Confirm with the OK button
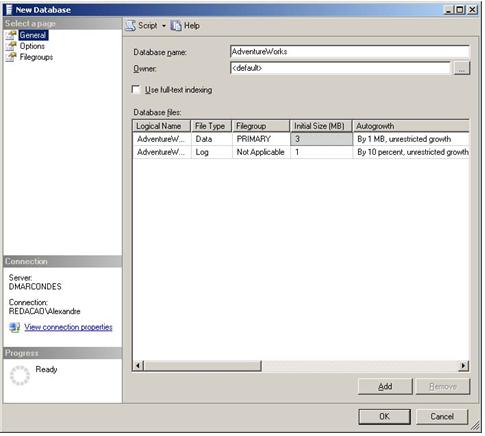 pos(384,416)
